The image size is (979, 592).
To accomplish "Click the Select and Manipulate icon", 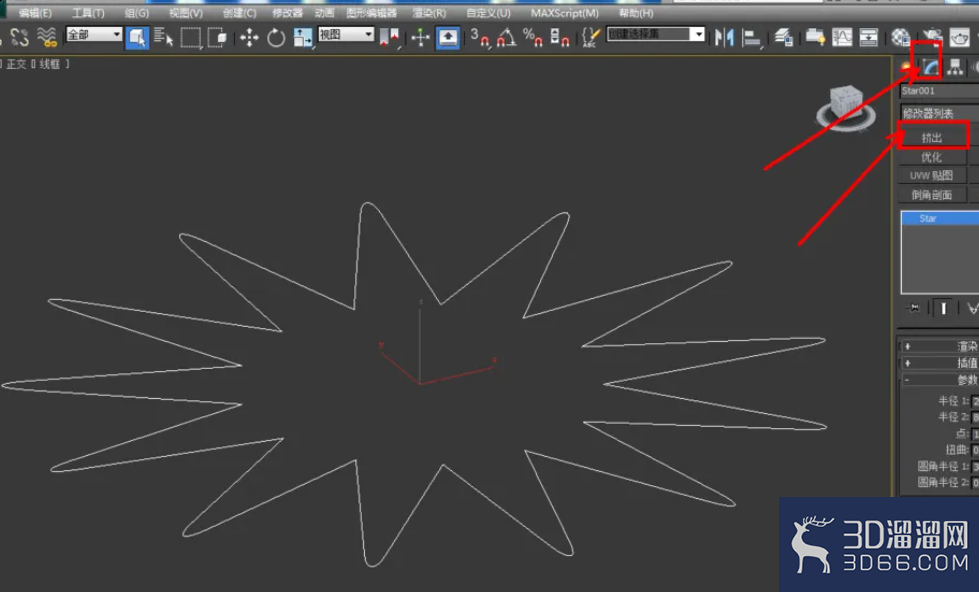I will pyautogui.click(x=421, y=37).
